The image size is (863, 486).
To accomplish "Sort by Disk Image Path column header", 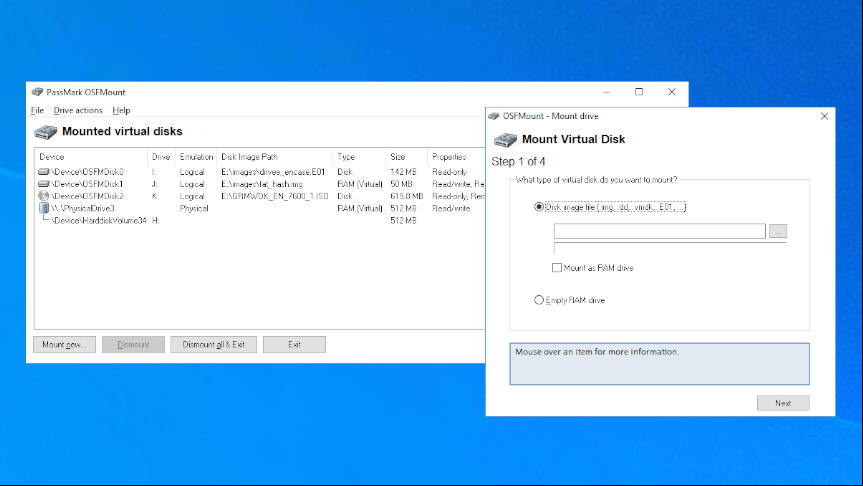I will point(275,157).
